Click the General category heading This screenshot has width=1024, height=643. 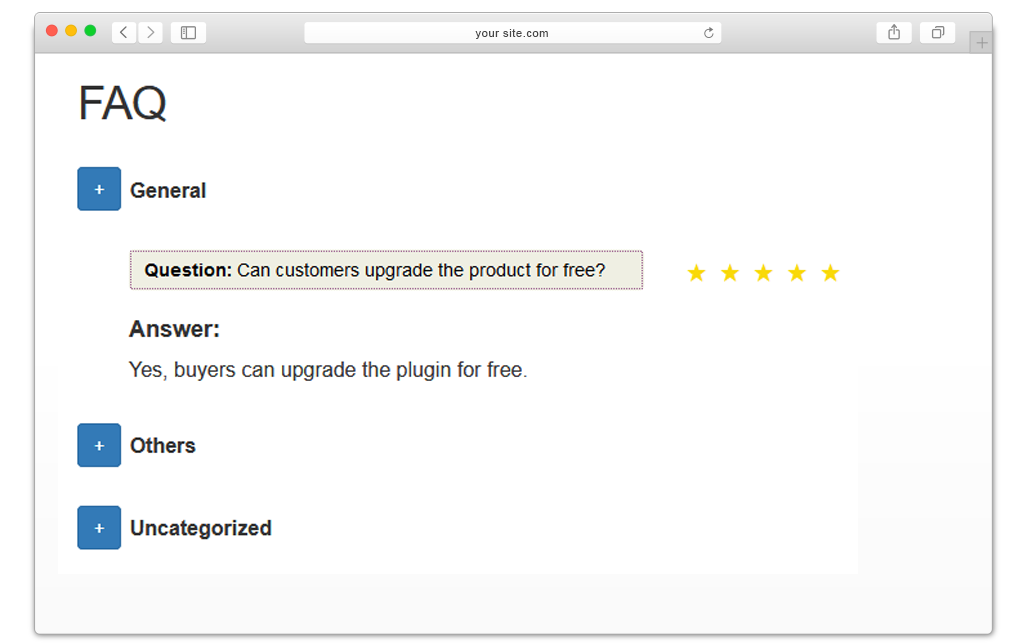168,190
